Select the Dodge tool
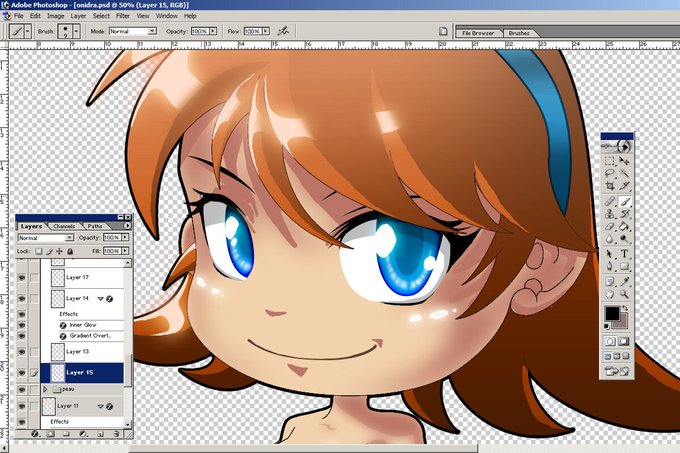The image size is (680, 453). pos(624,238)
